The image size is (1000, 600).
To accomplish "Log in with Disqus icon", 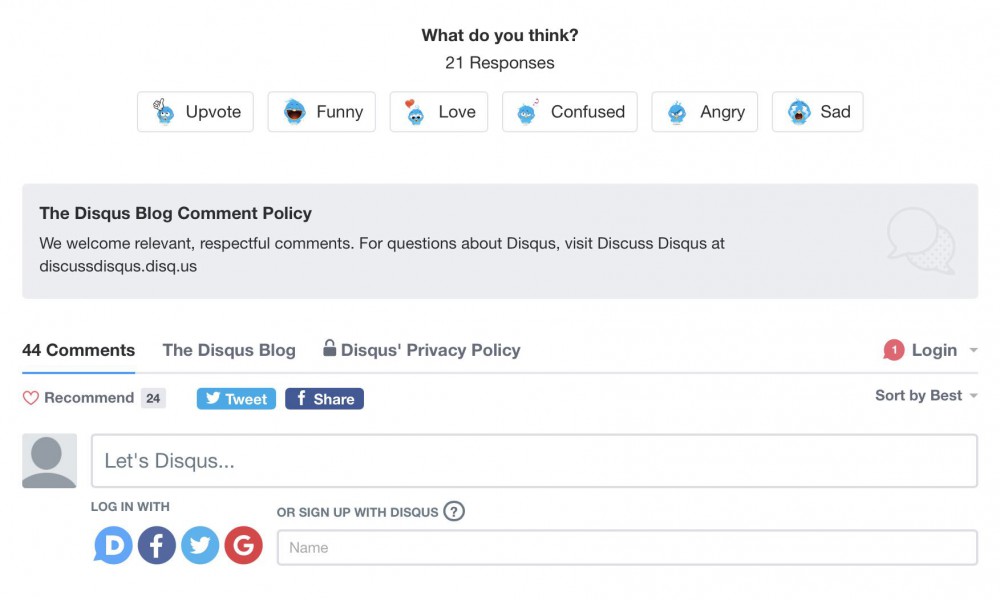I will pos(113,545).
